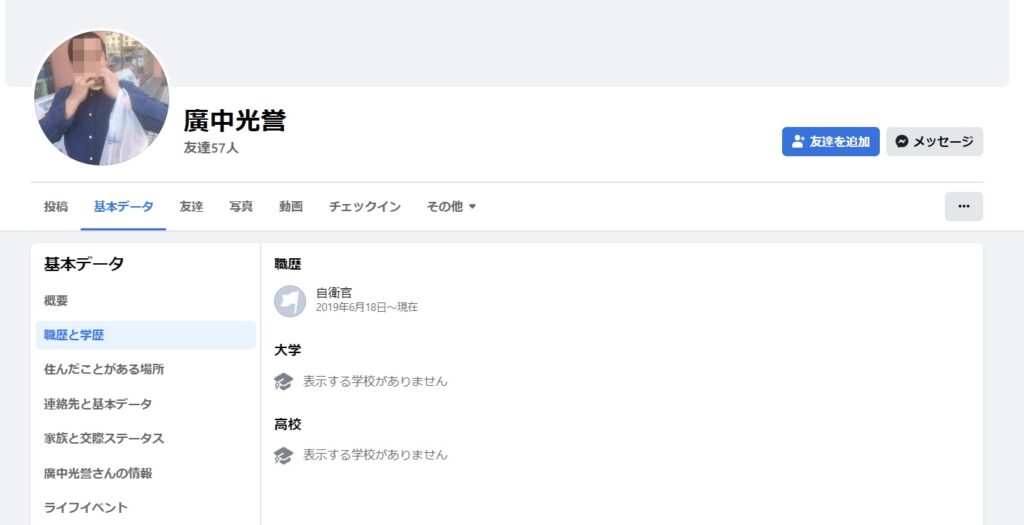The image size is (1024, 525).
Task: Switch to the 投稿 tab
Action: click(x=56, y=206)
